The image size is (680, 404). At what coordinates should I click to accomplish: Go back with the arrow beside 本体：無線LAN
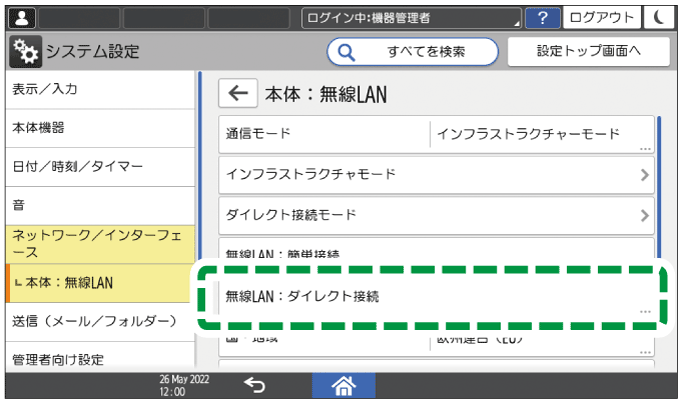click(x=238, y=93)
